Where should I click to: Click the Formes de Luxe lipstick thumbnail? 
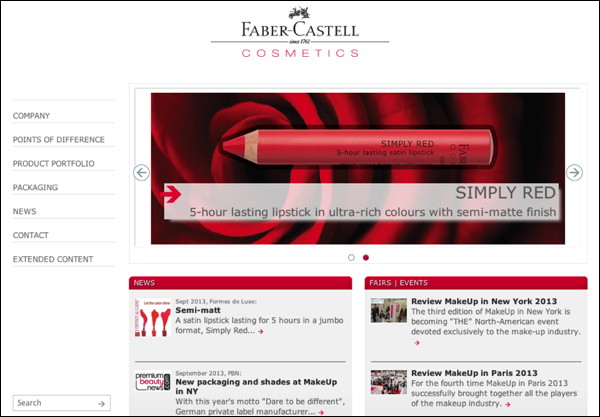[153, 318]
